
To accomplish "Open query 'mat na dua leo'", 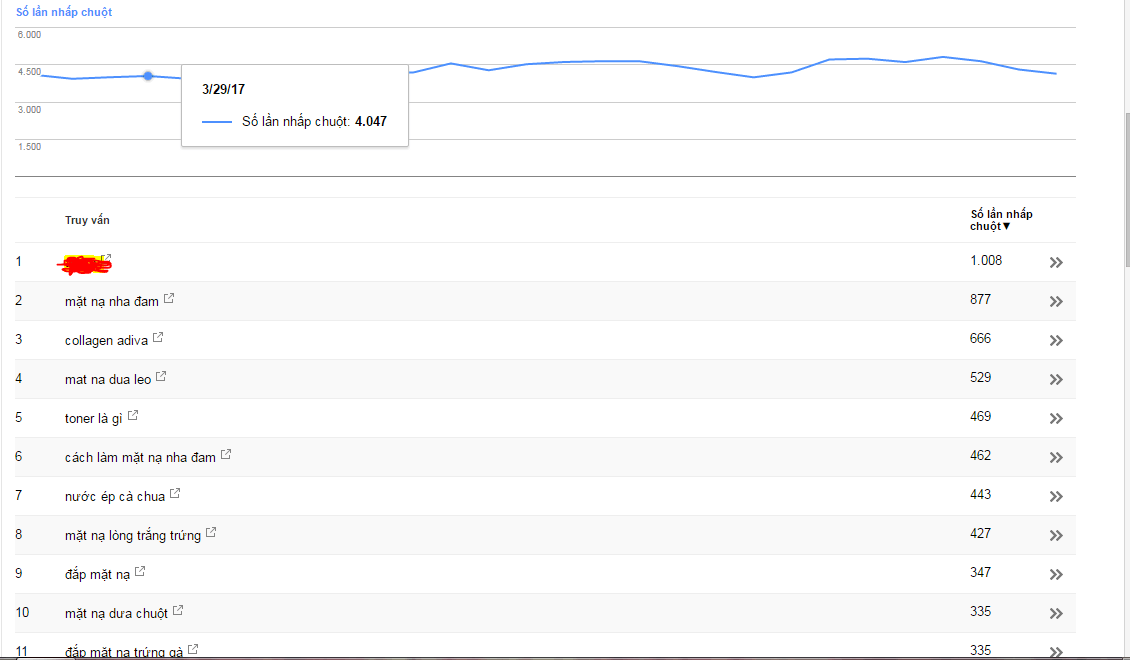I will click(x=108, y=379).
